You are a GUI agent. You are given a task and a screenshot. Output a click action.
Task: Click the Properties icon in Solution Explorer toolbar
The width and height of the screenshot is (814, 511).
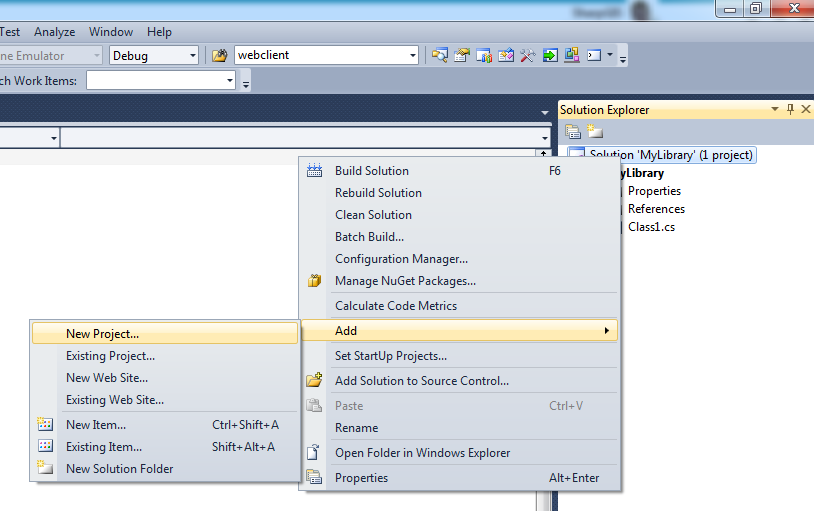click(573, 132)
